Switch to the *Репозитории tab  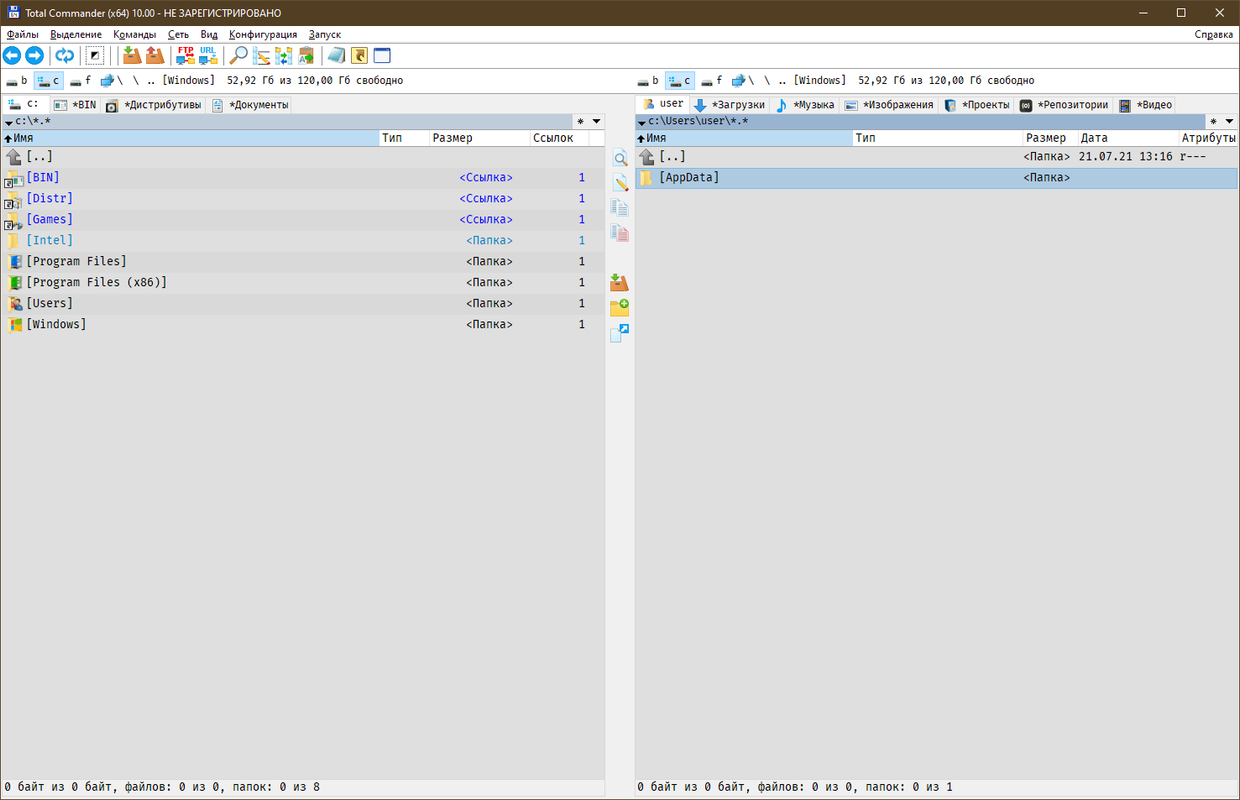1064,105
